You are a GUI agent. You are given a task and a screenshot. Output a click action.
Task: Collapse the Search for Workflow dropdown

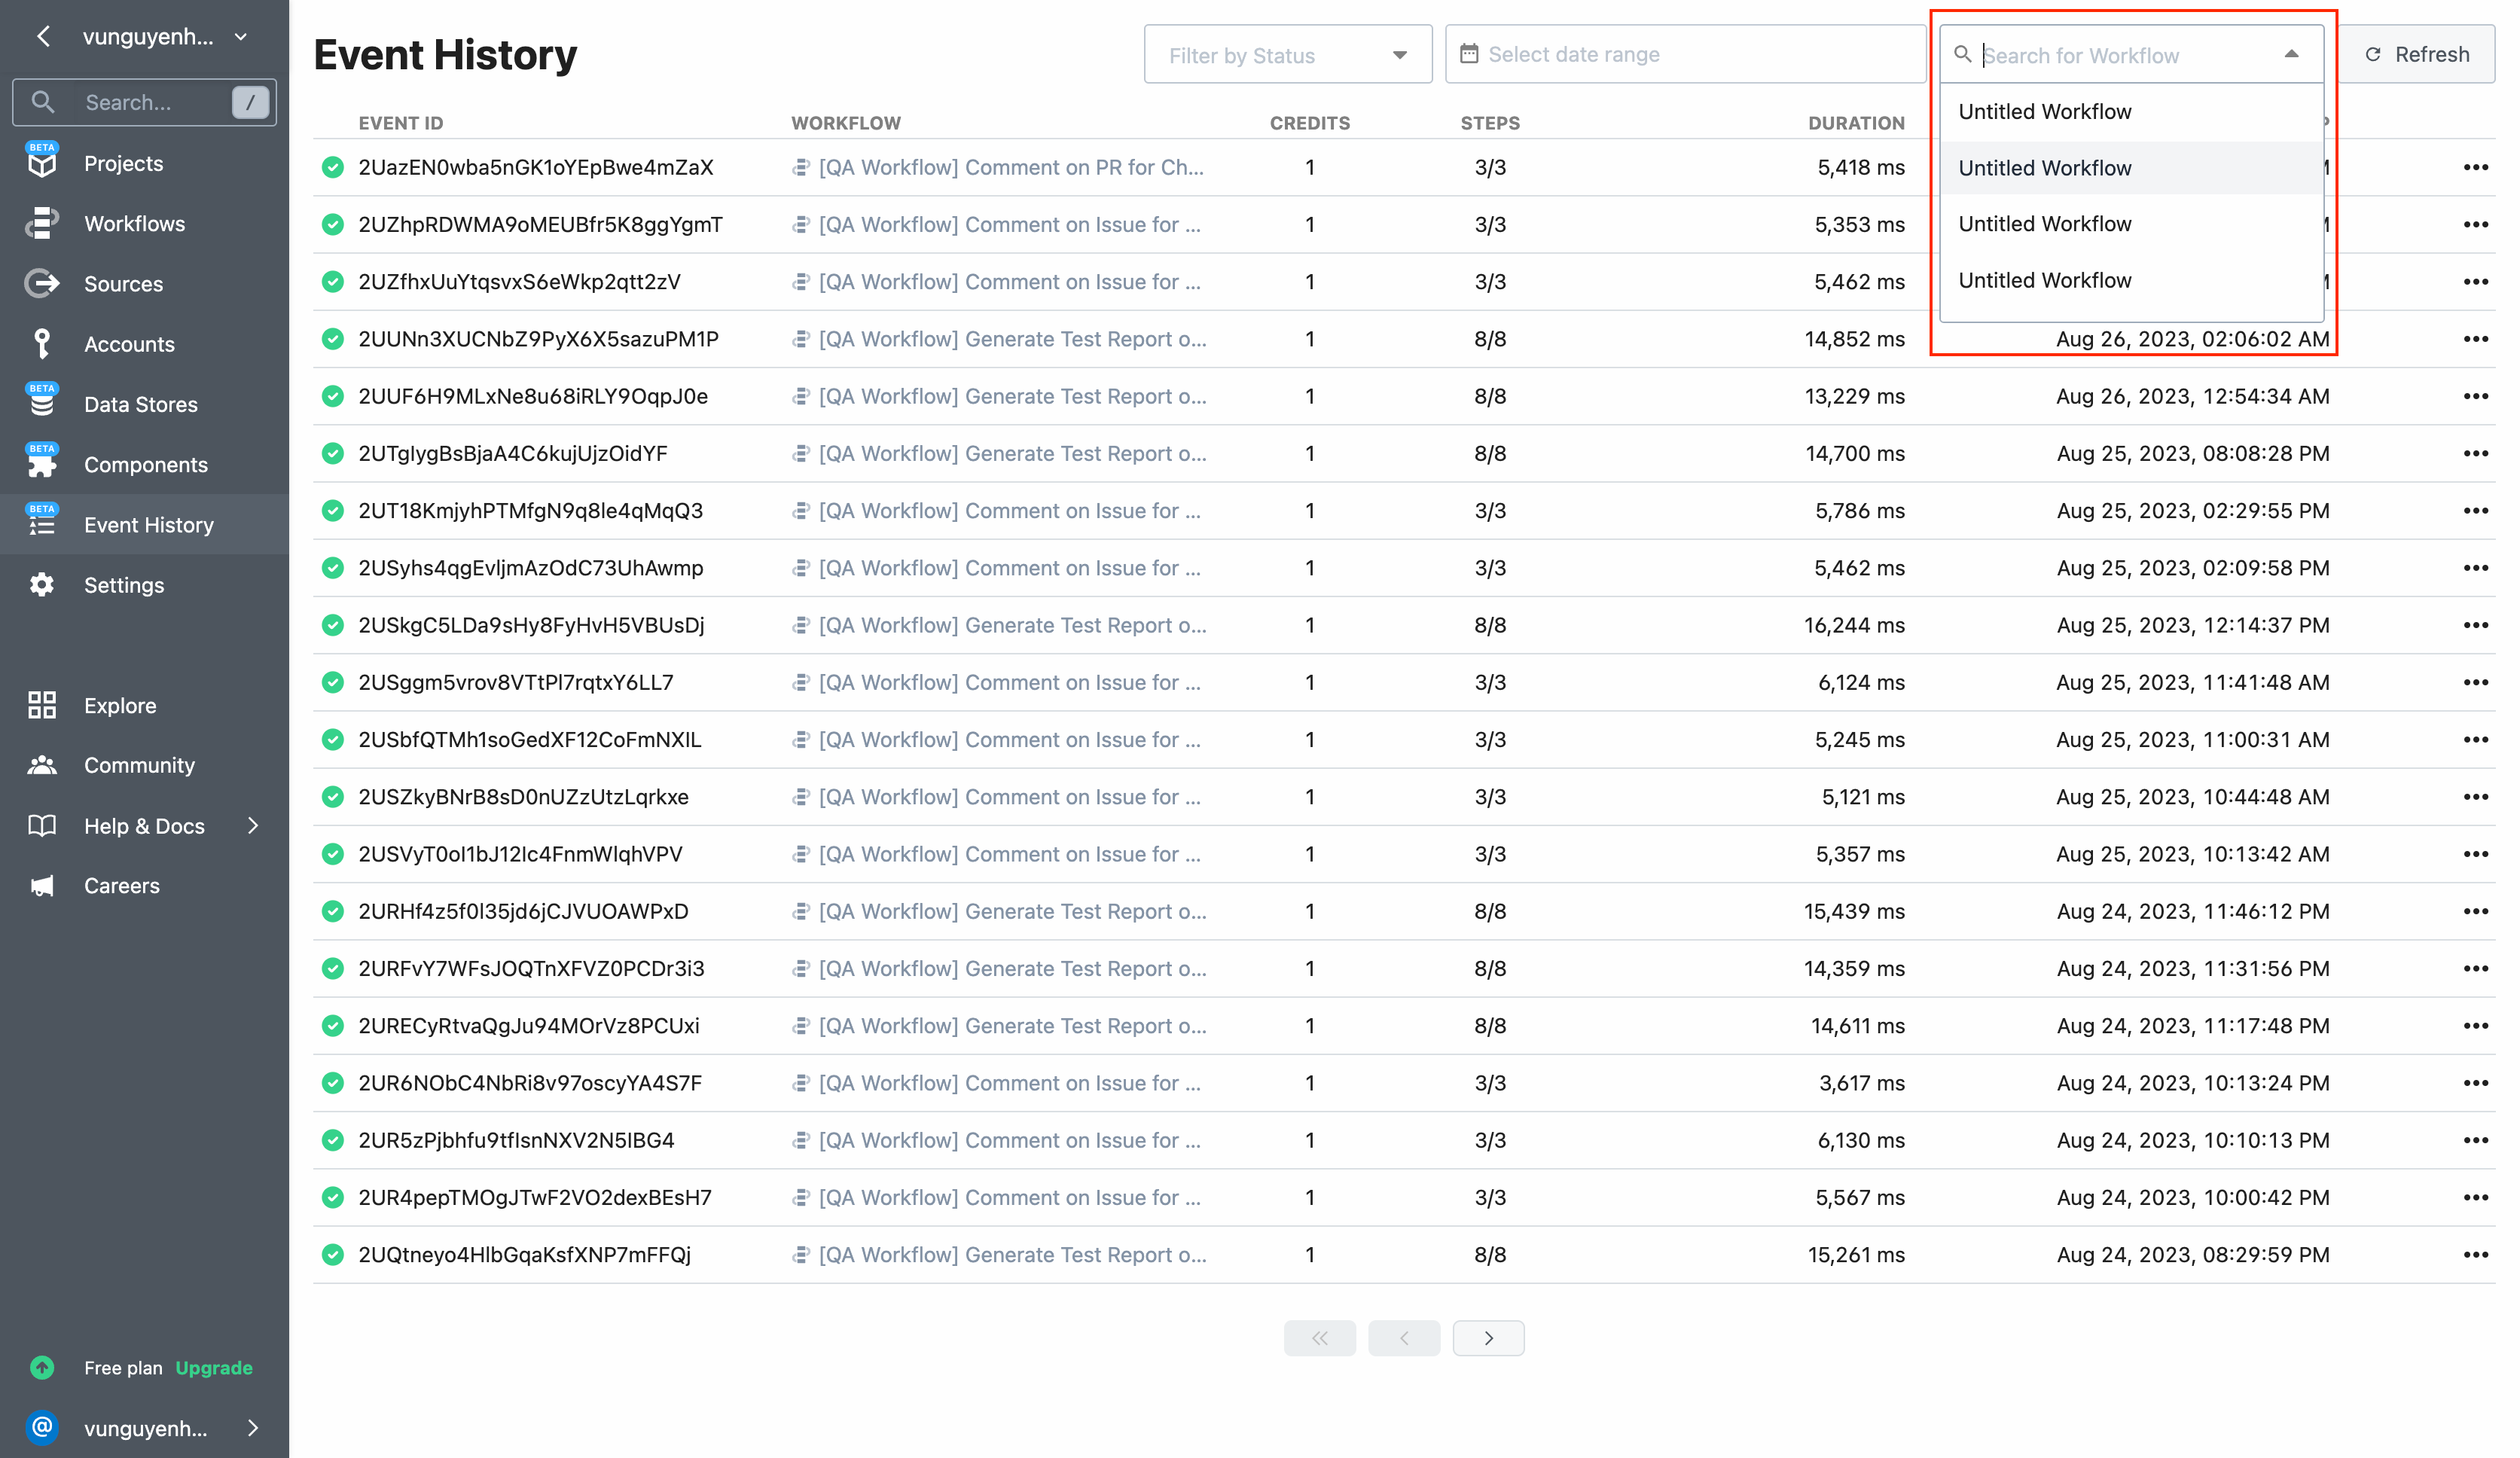pyautogui.click(x=2291, y=55)
